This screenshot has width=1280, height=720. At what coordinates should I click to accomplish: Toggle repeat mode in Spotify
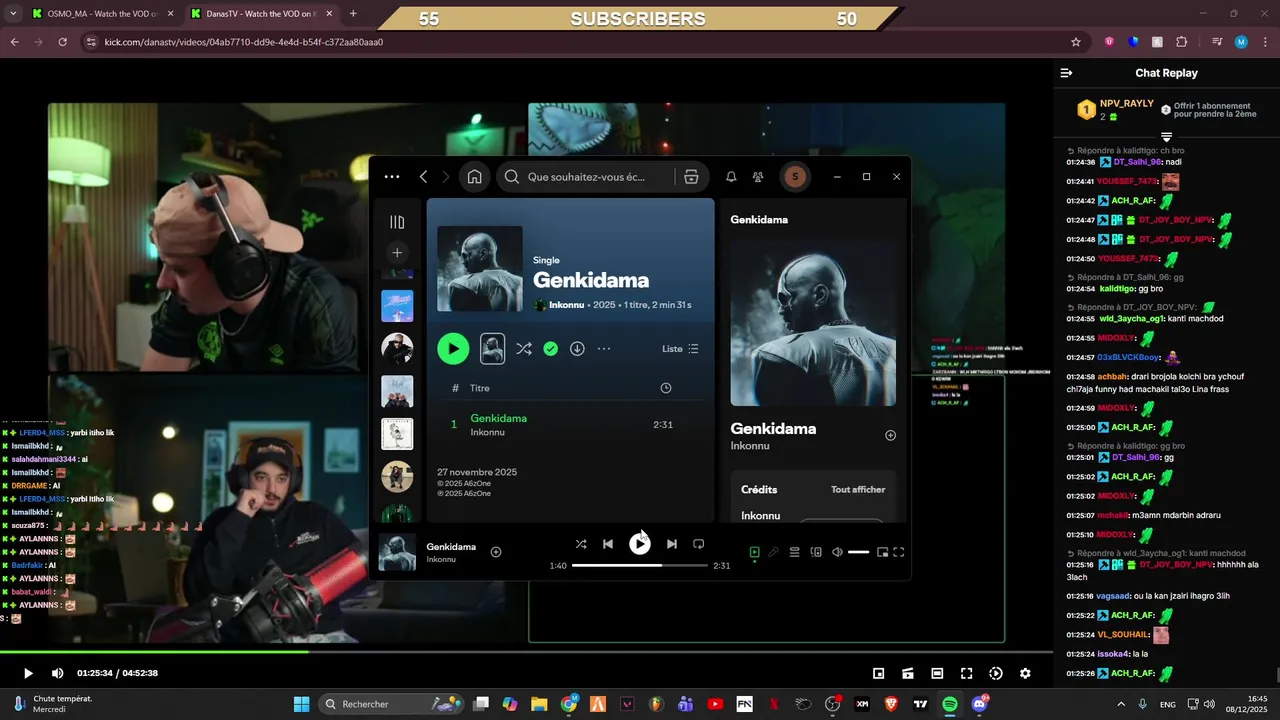click(699, 544)
